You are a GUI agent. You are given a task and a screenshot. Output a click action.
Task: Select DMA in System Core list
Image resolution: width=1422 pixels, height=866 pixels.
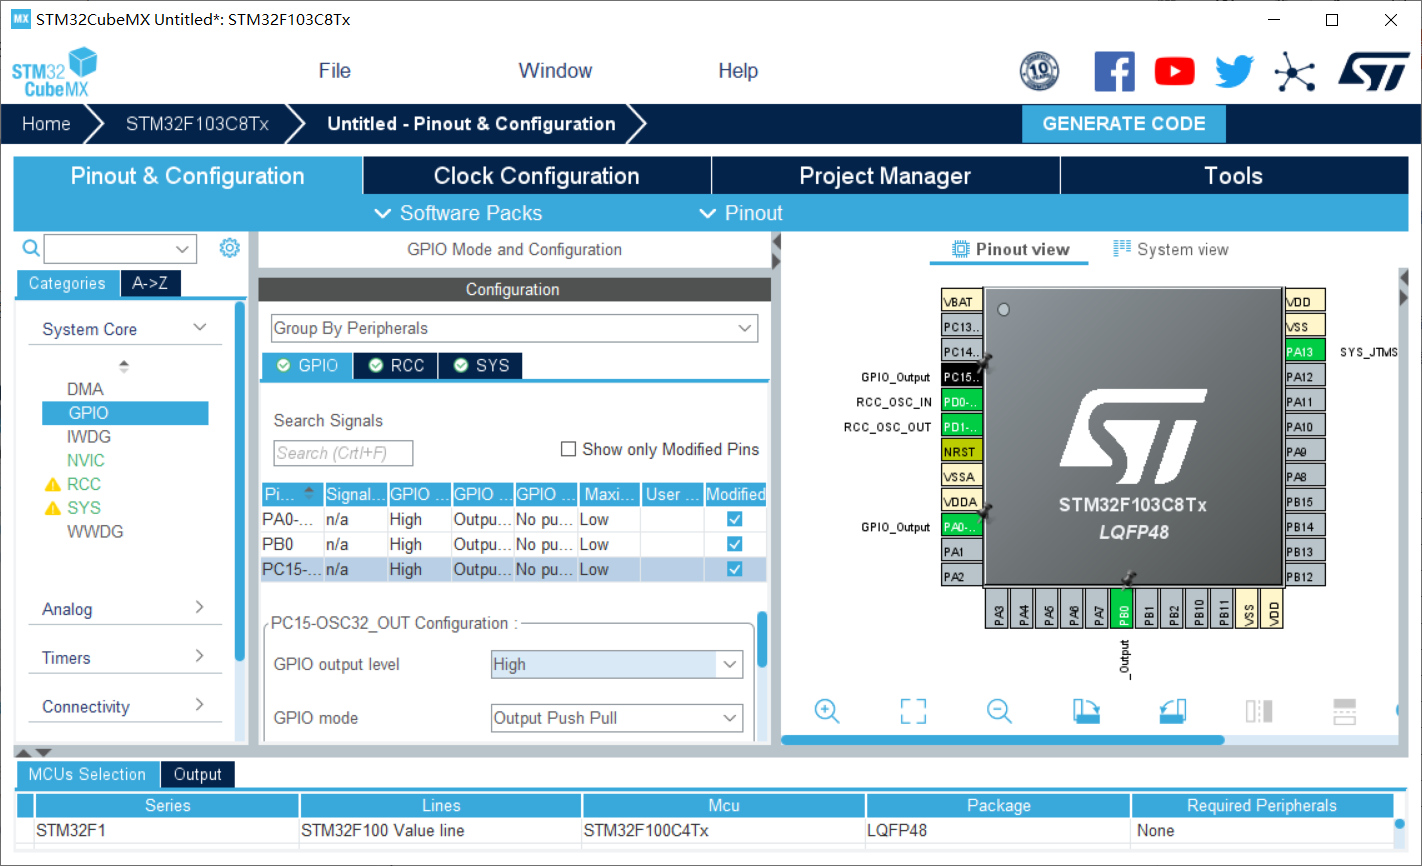pyautogui.click(x=85, y=389)
